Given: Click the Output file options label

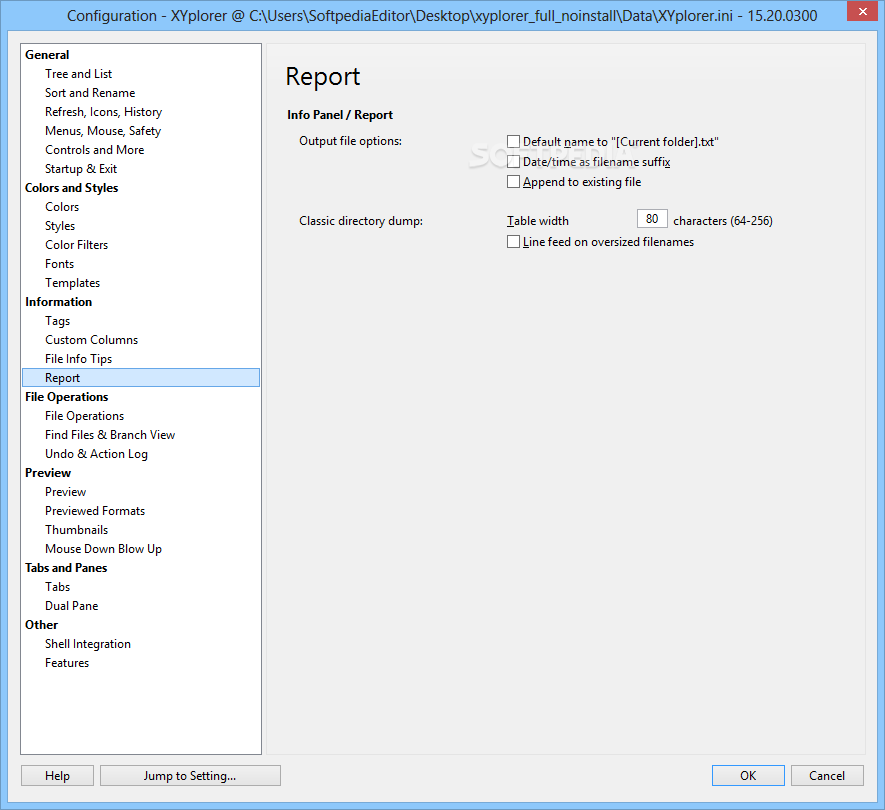Looking at the screenshot, I should (x=351, y=141).
